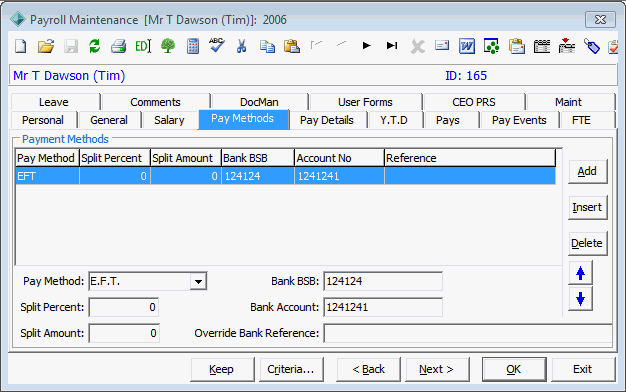Open the Criteria... button
Viewport: 626px width, 392px height.
pyautogui.click(x=291, y=370)
